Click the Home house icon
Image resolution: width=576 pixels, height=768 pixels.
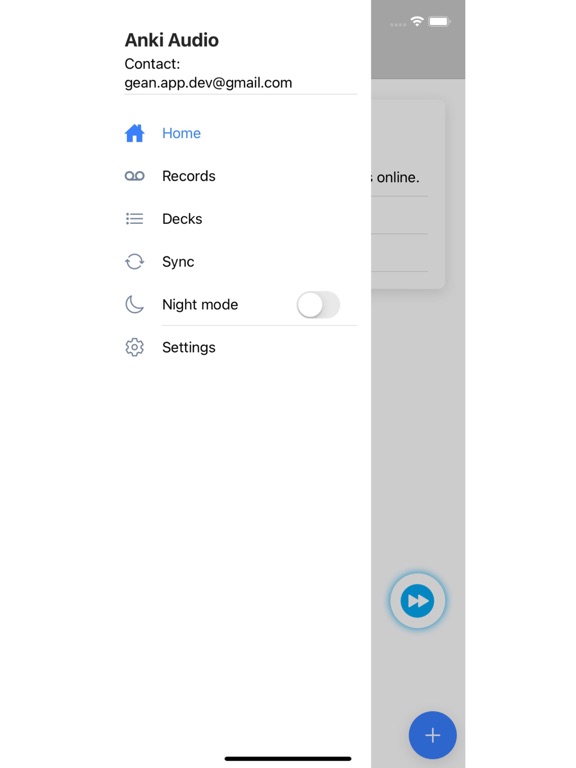pyautogui.click(x=134, y=133)
